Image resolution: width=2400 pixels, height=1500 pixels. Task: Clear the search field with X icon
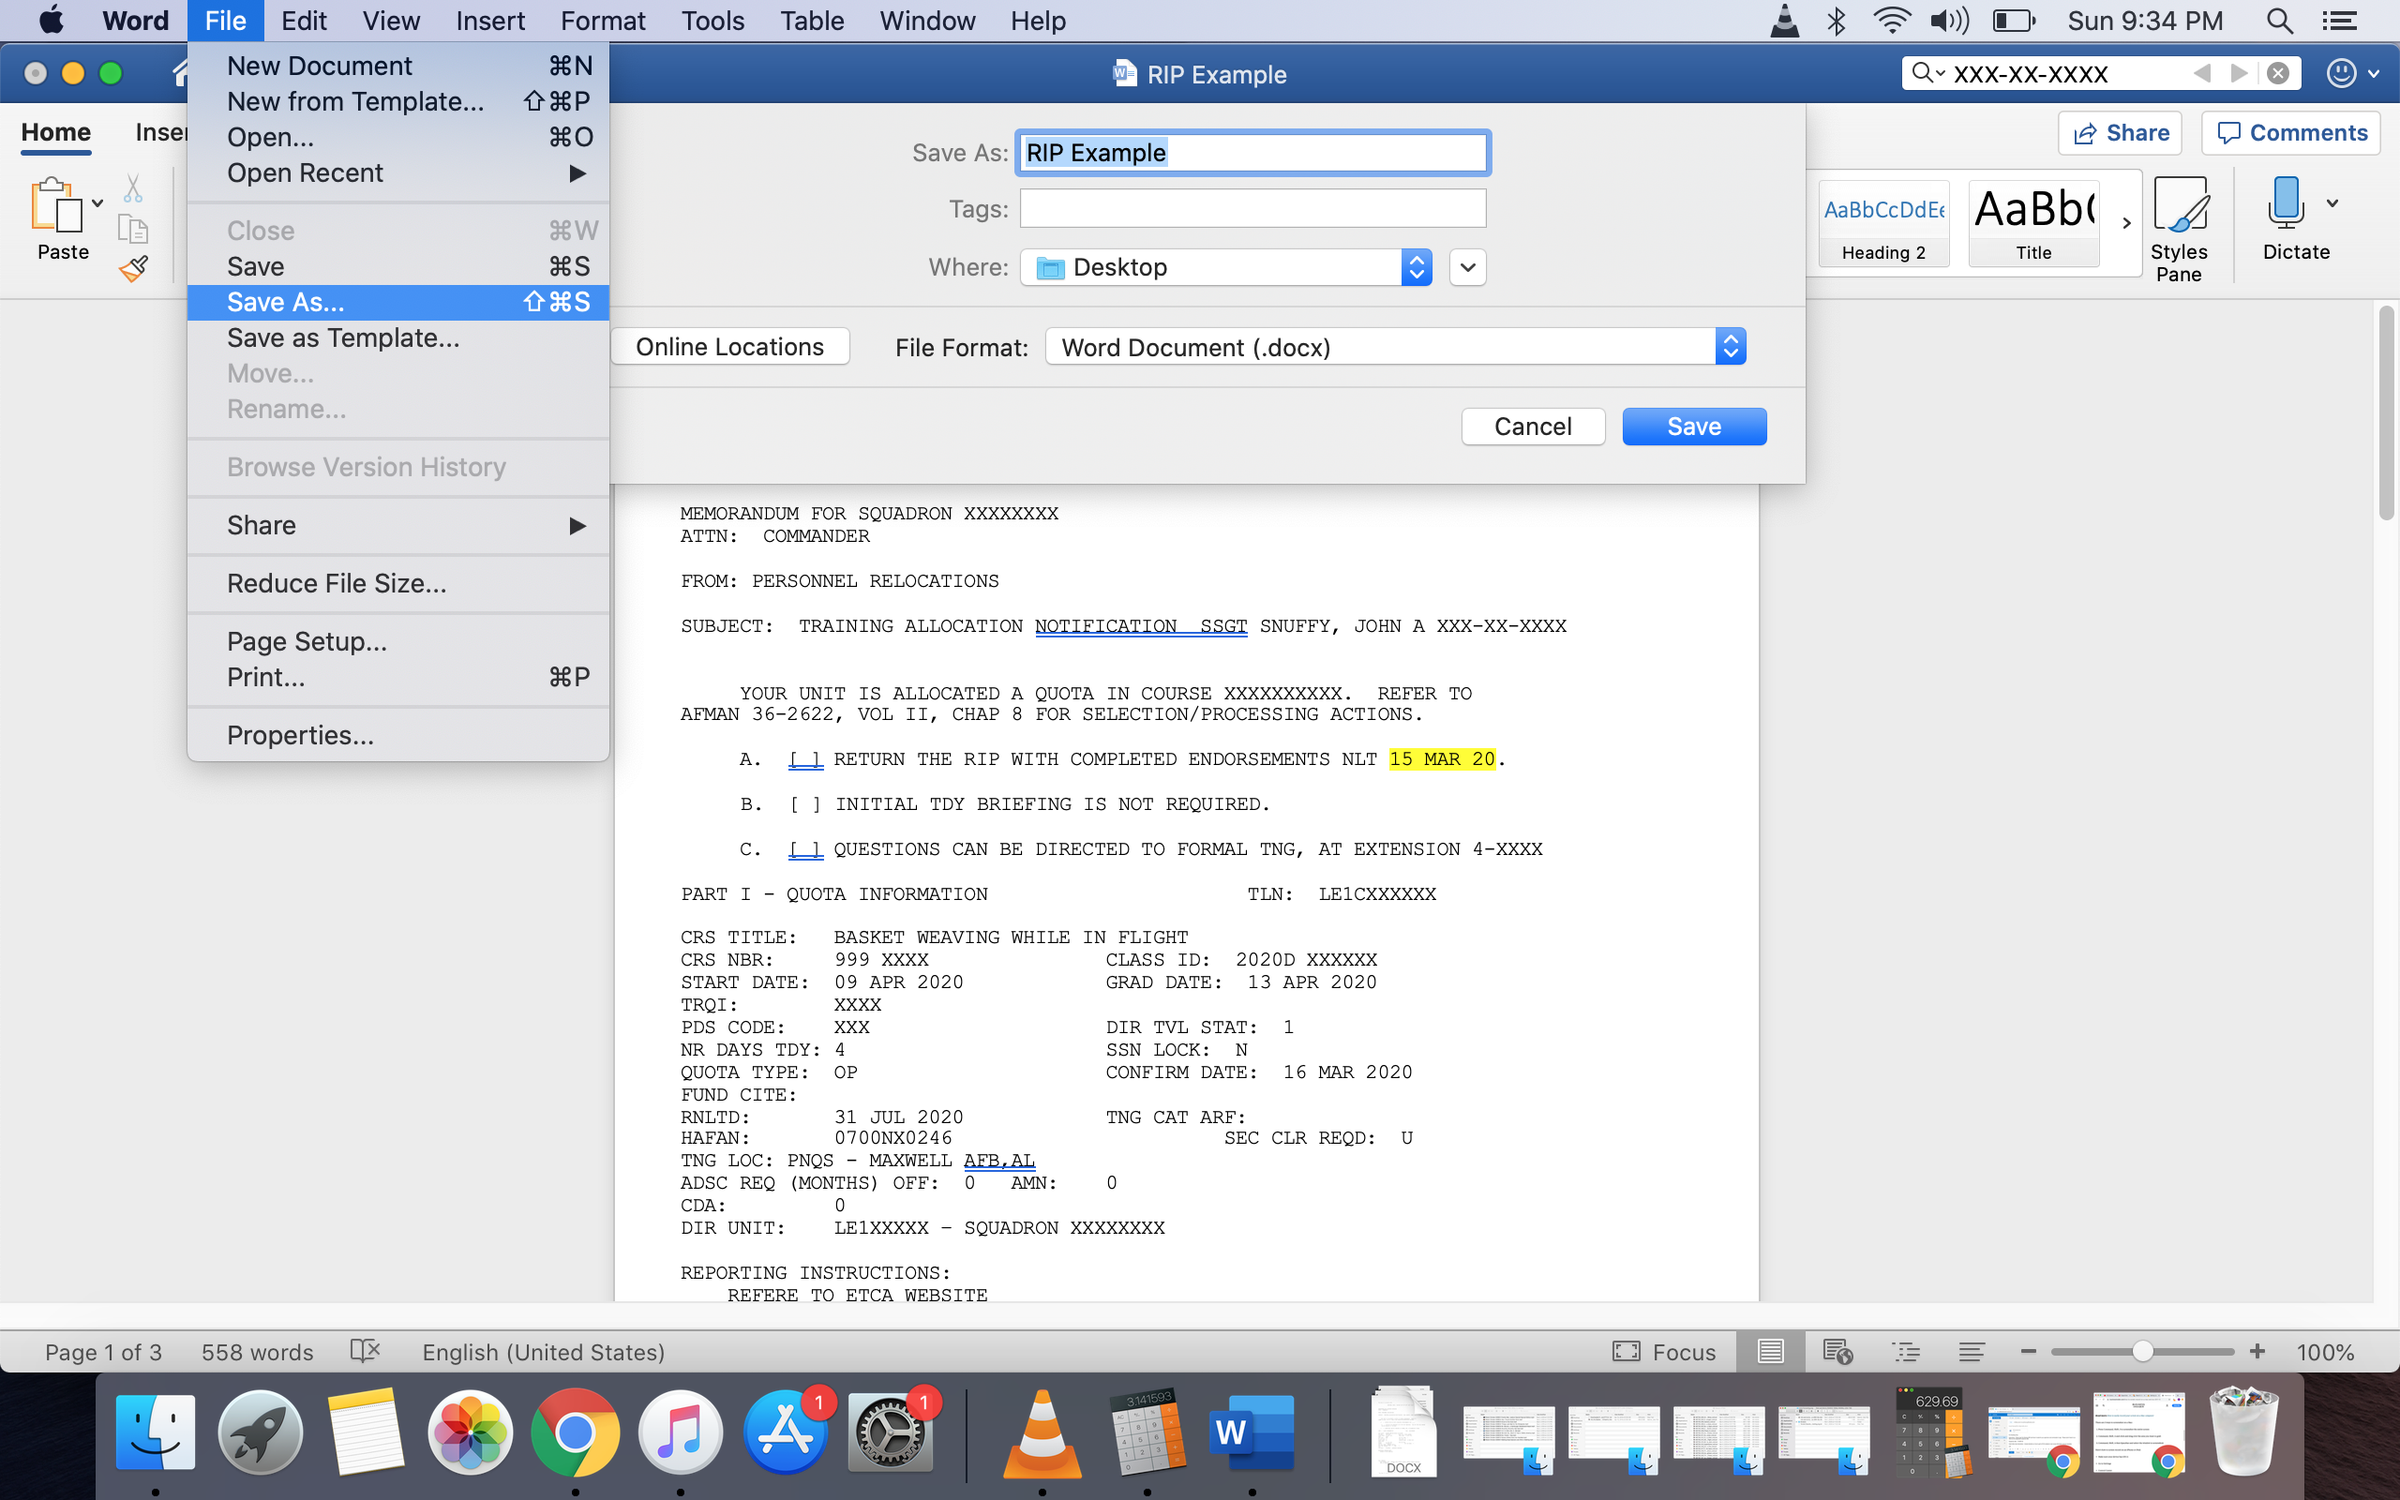click(x=2278, y=73)
